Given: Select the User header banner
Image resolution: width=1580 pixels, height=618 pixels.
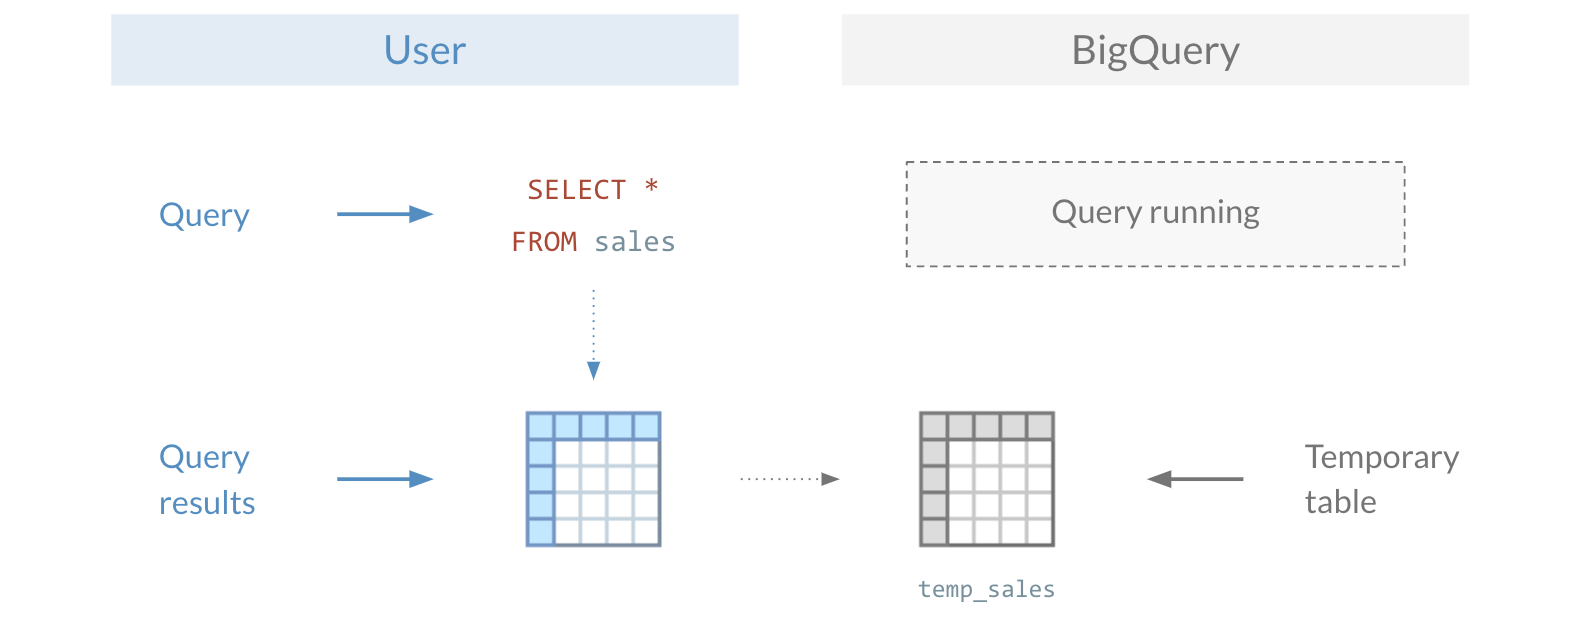Looking at the screenshot, I should [425, 50].
